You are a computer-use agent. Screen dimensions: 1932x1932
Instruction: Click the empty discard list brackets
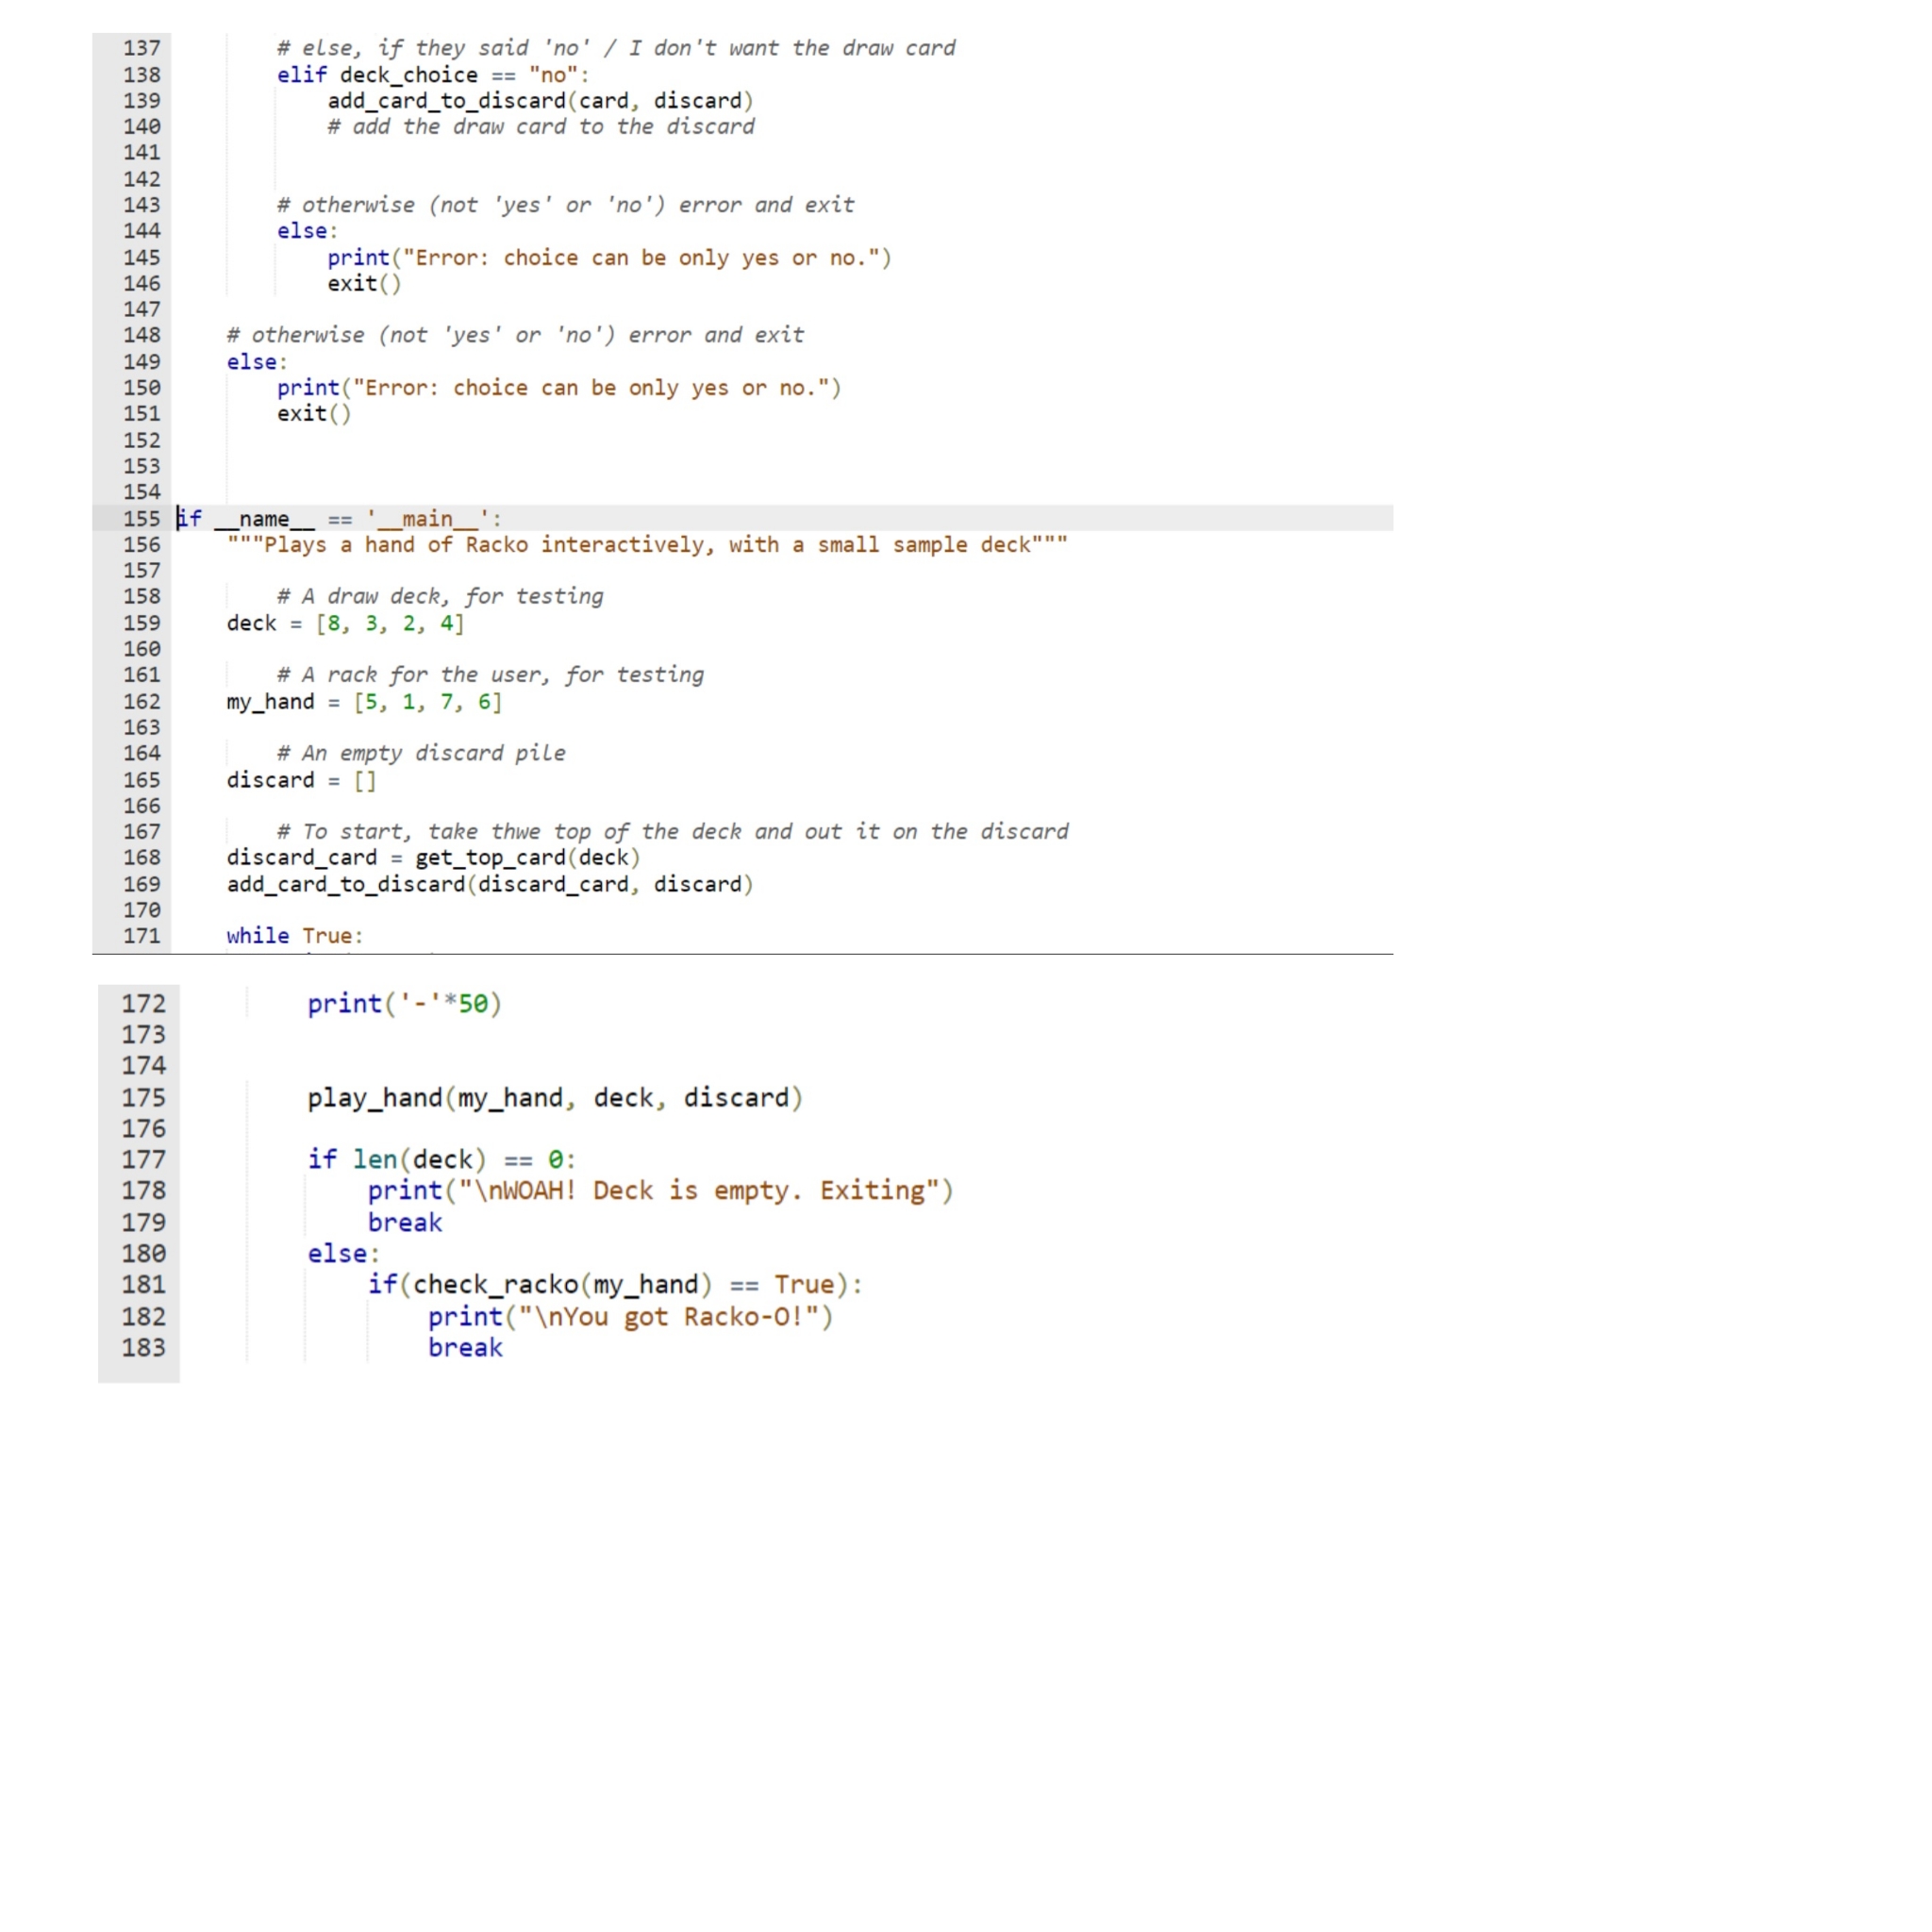(x=365, y=780)
